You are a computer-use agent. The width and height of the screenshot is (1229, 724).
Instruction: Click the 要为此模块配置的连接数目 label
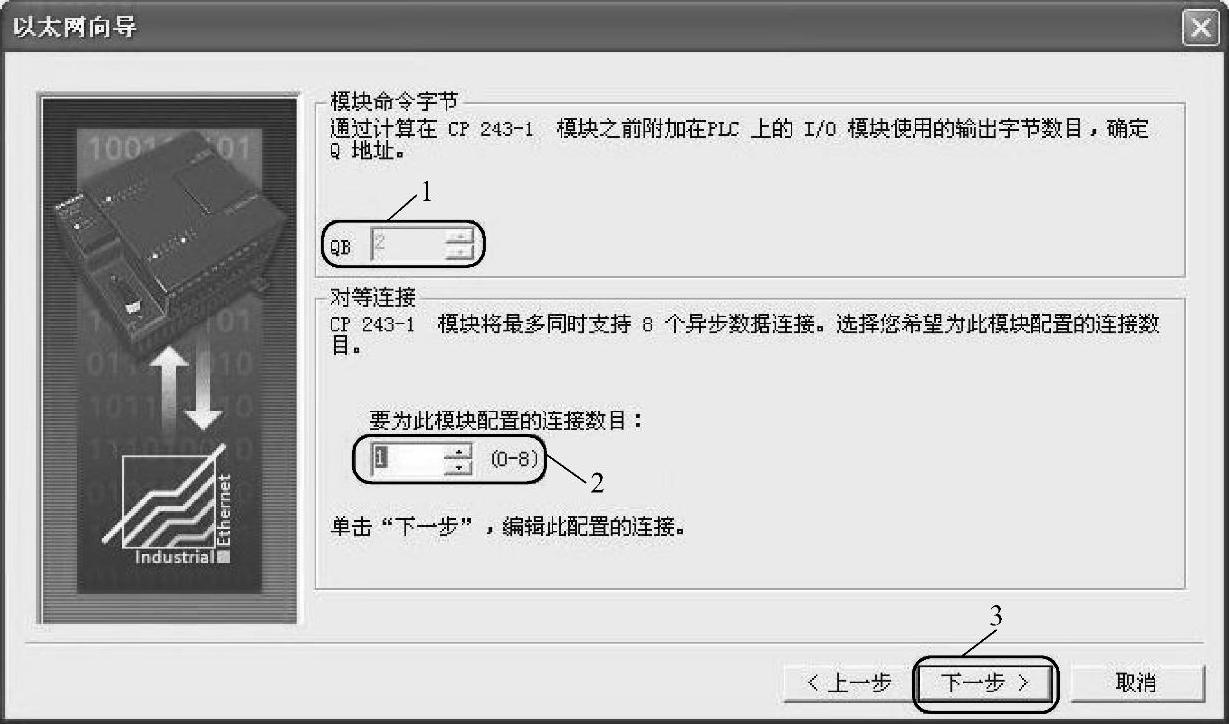[506, 421]
